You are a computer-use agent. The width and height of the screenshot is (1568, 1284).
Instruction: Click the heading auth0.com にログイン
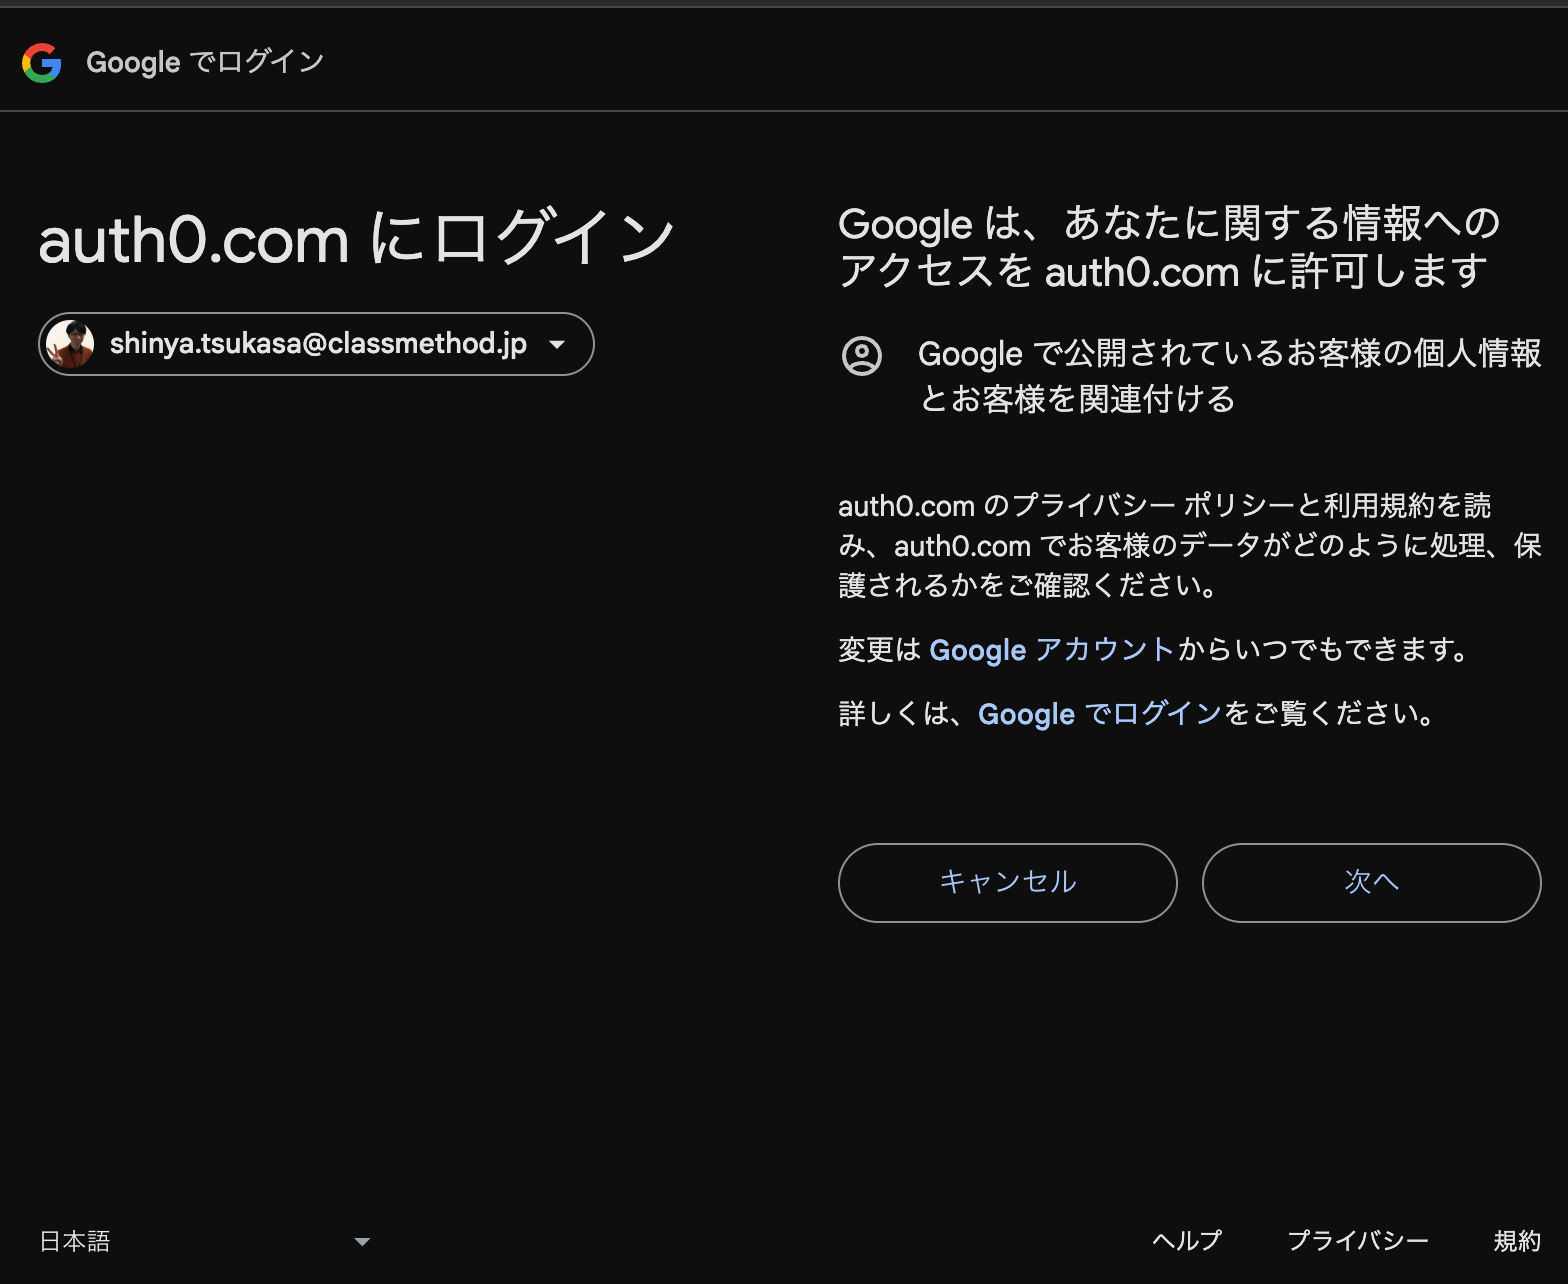(x=357, y=240)
